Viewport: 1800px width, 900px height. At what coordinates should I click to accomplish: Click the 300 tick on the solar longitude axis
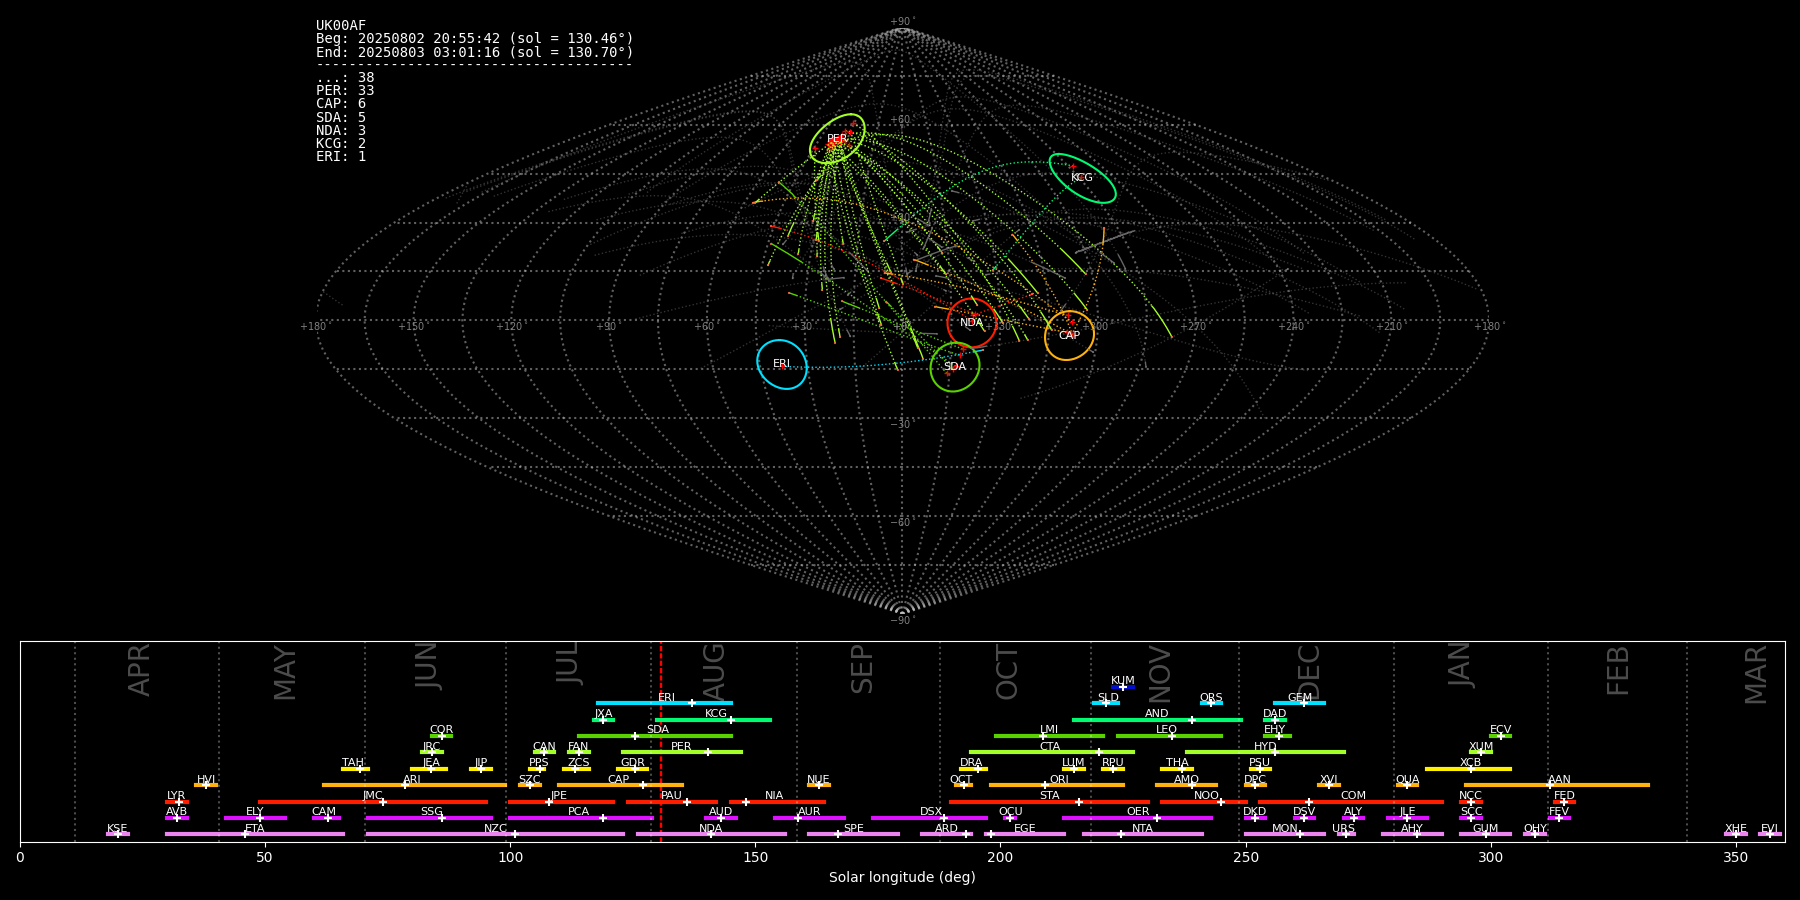[x=1490, y=857]
